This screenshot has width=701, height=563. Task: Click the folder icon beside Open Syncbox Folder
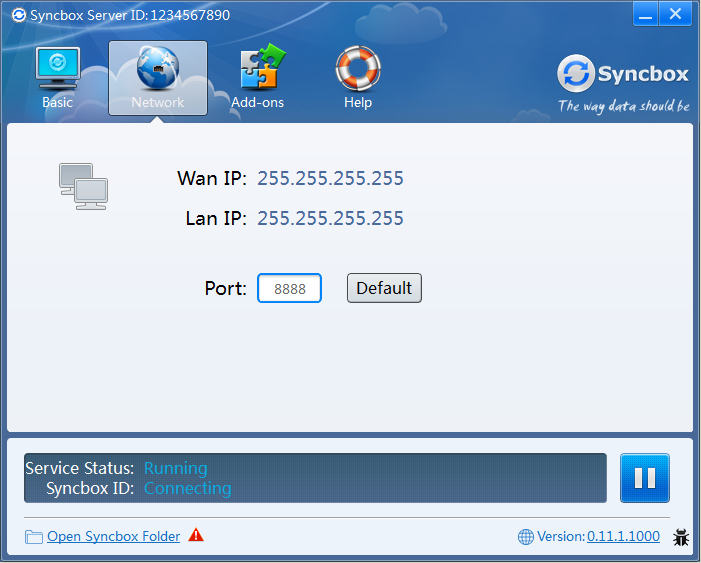point(34,537)
